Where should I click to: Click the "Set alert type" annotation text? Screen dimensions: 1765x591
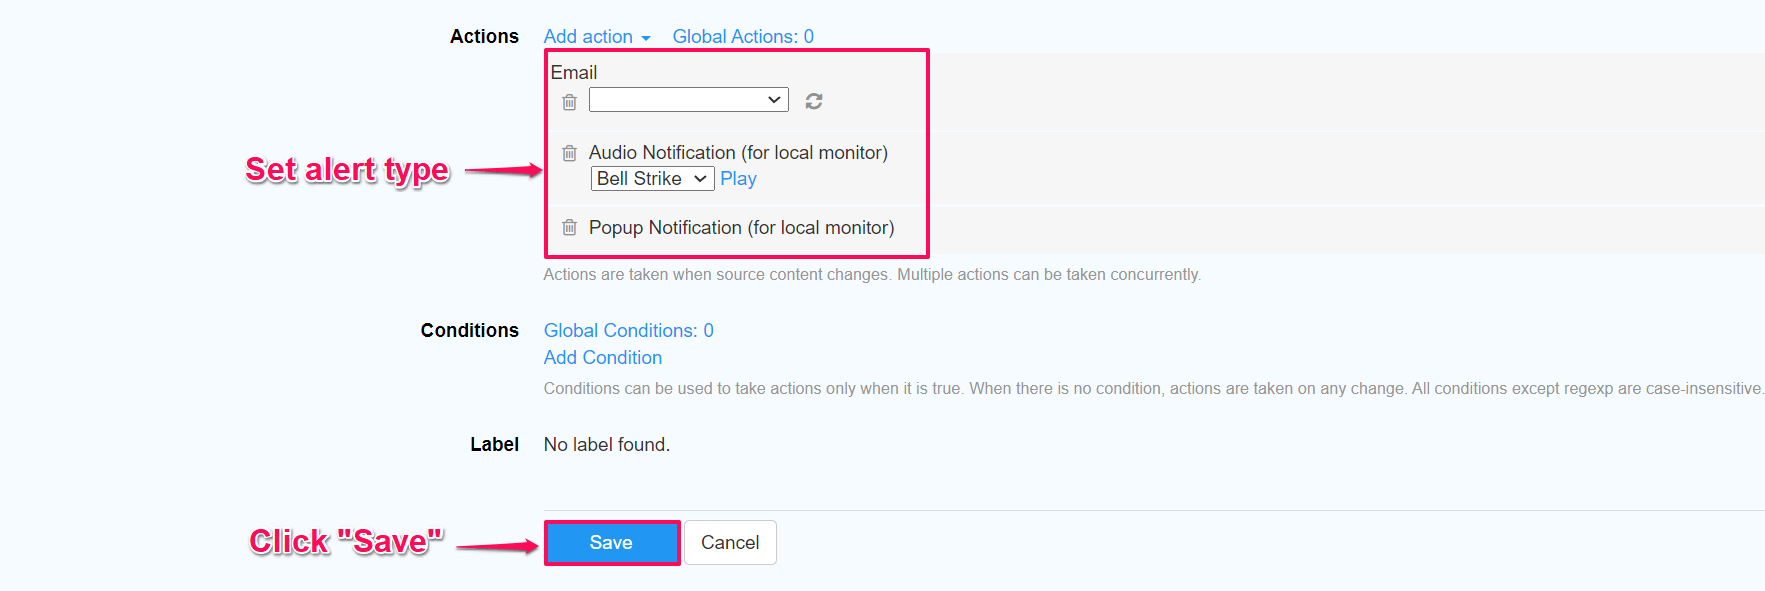coord(347,170)
